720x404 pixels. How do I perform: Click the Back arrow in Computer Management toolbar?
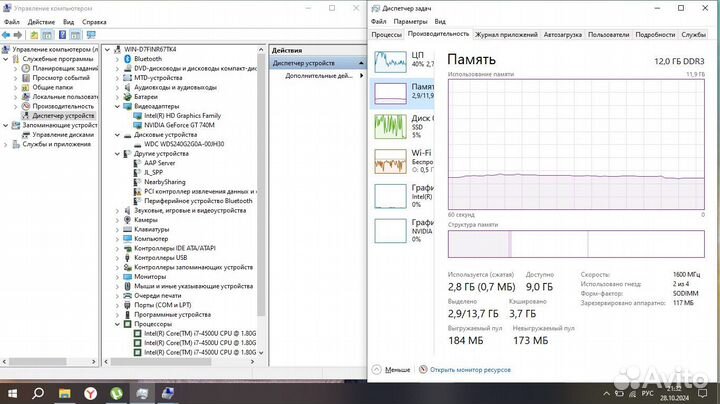tap(6, 35)
